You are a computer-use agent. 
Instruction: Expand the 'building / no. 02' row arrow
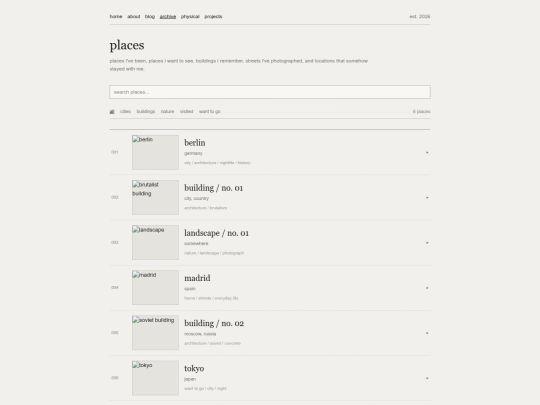pyautogui.click(x=427, y=333)
